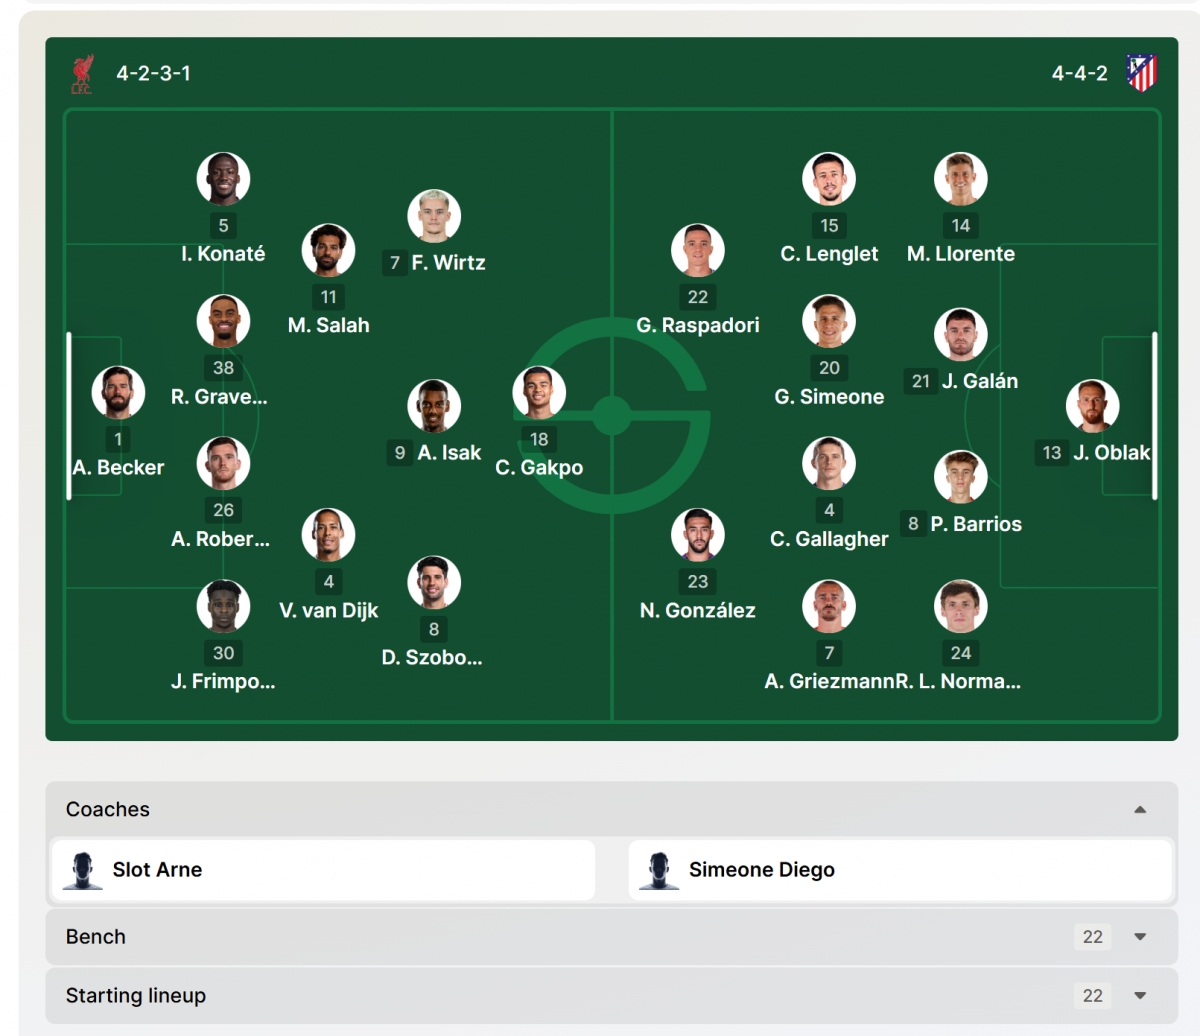Click A. Becker's player avatar
The image size is (1200, 1036).
(118, 392)
